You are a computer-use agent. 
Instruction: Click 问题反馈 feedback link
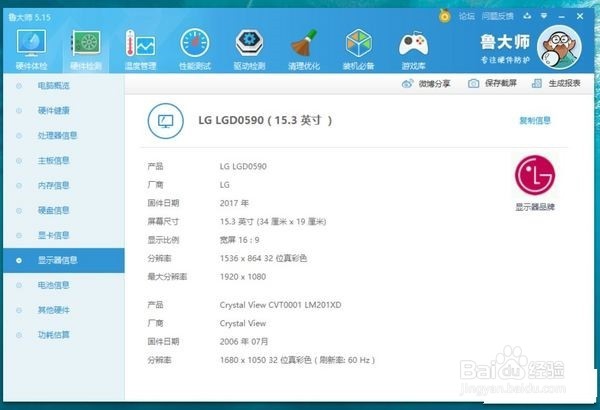497,16
